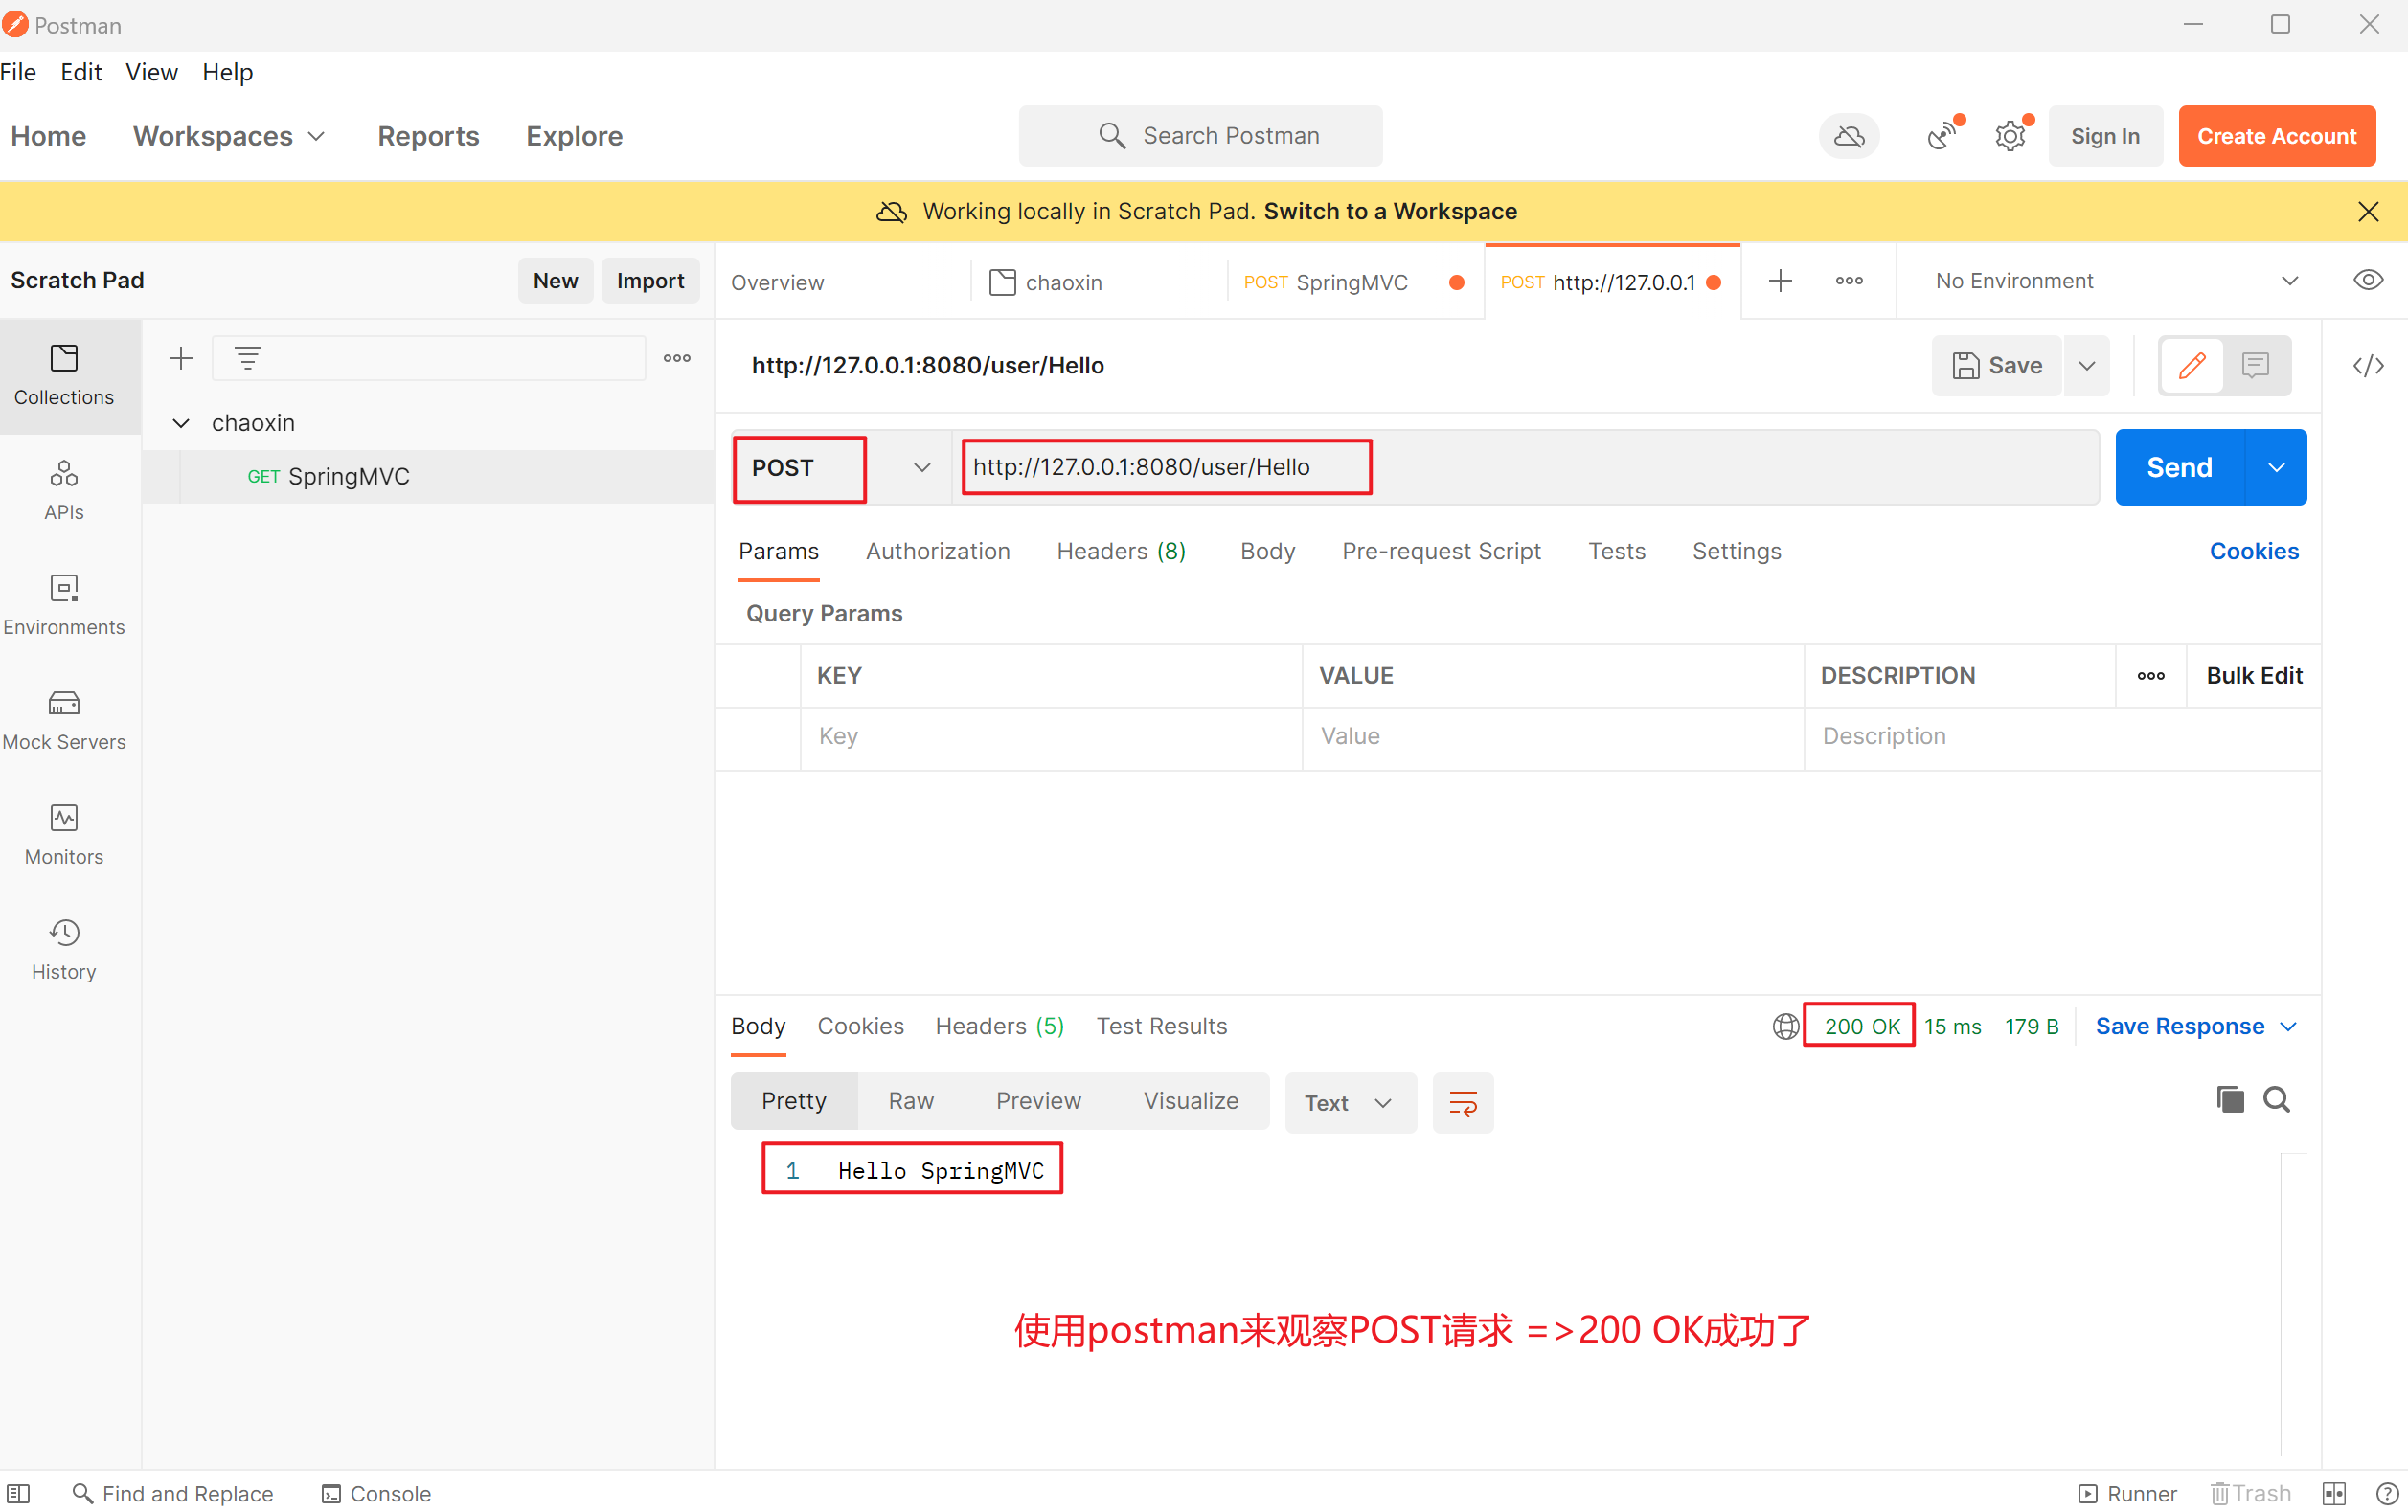Click Switch to a Workspace link

1389,211
